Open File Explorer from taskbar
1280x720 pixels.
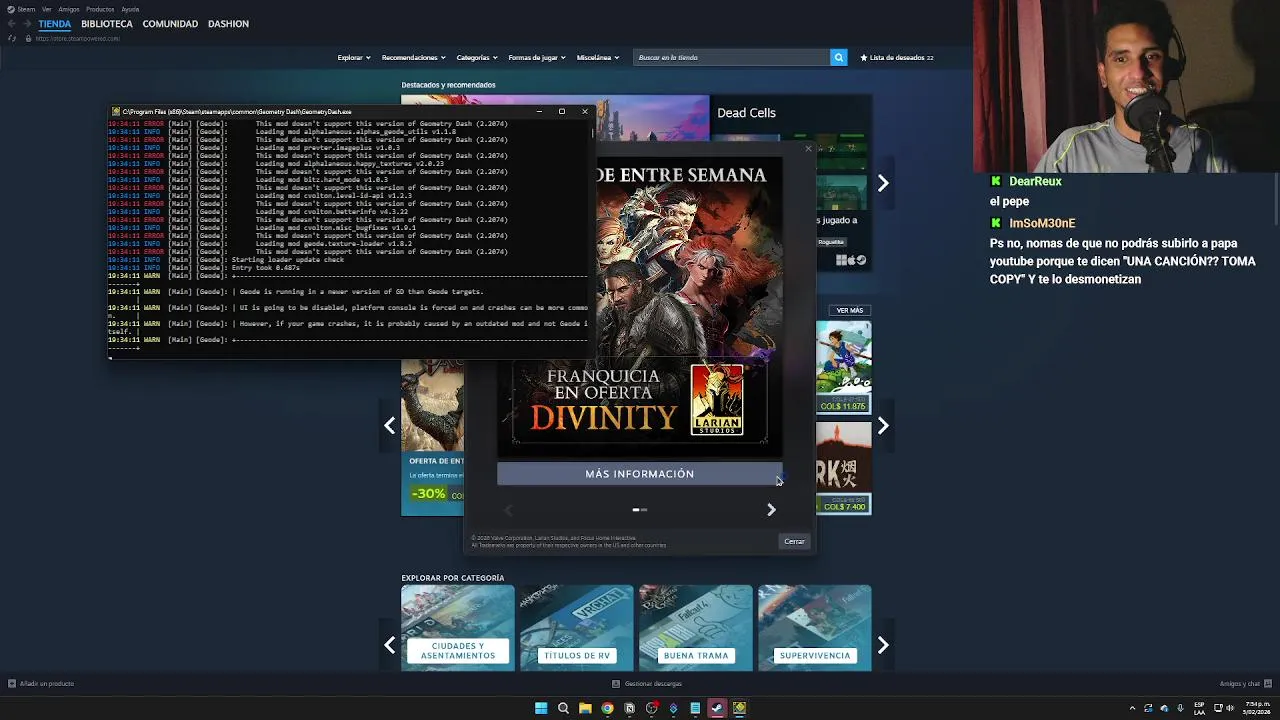pyautogui.click(x=585, y=708)
